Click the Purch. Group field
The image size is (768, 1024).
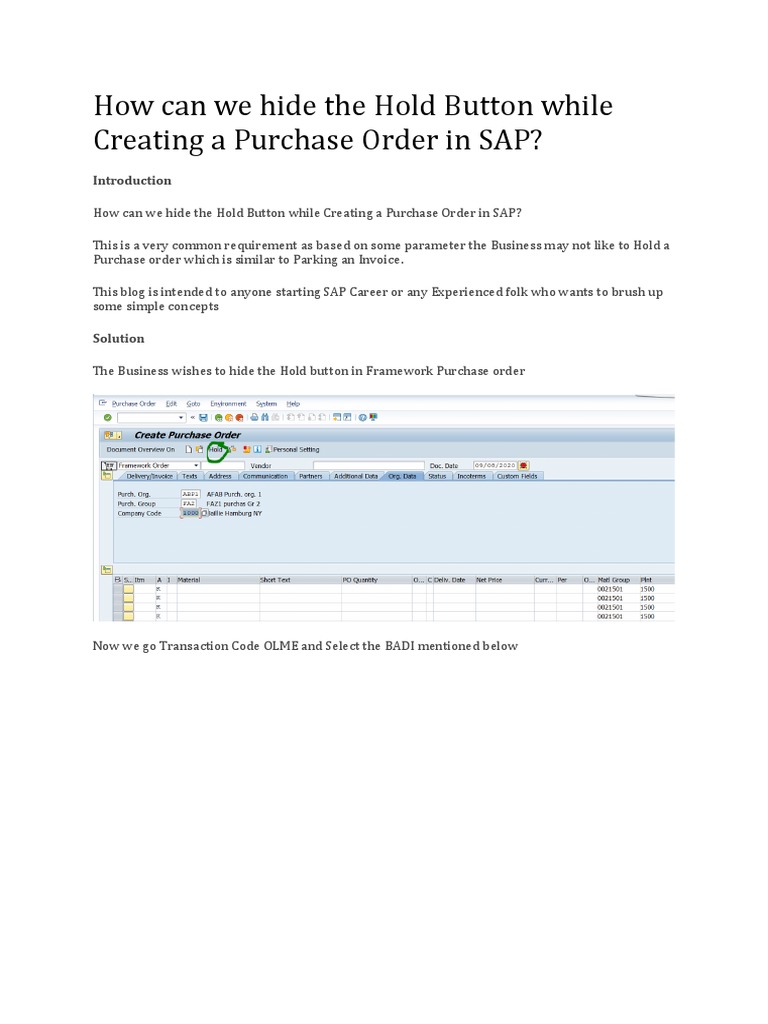coord(189,504)
